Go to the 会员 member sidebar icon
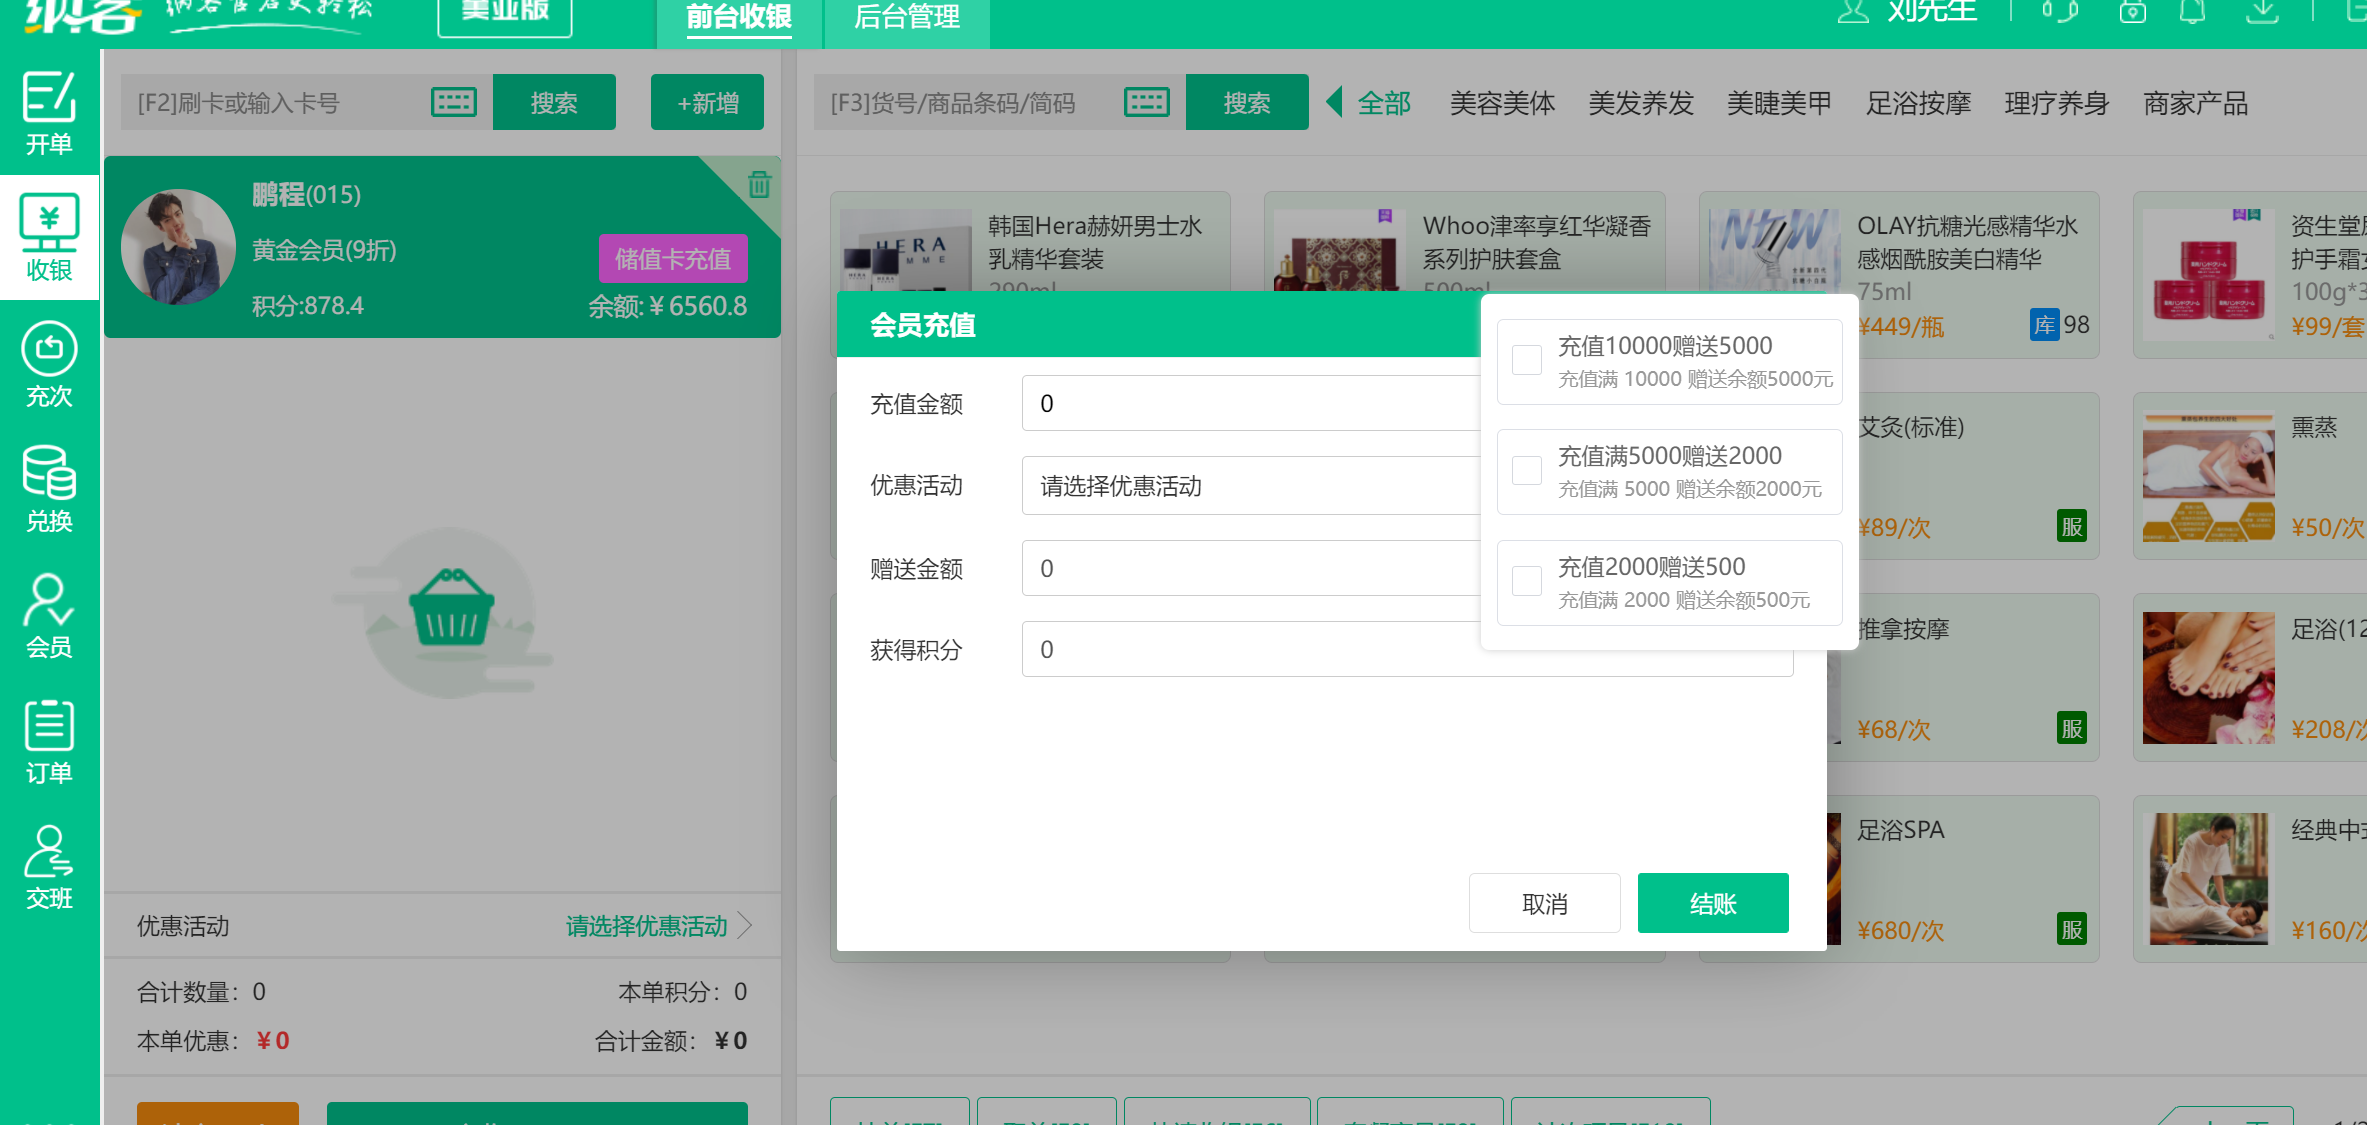The width and height of the screenshot is (2367, 1125). pos(49,615)
